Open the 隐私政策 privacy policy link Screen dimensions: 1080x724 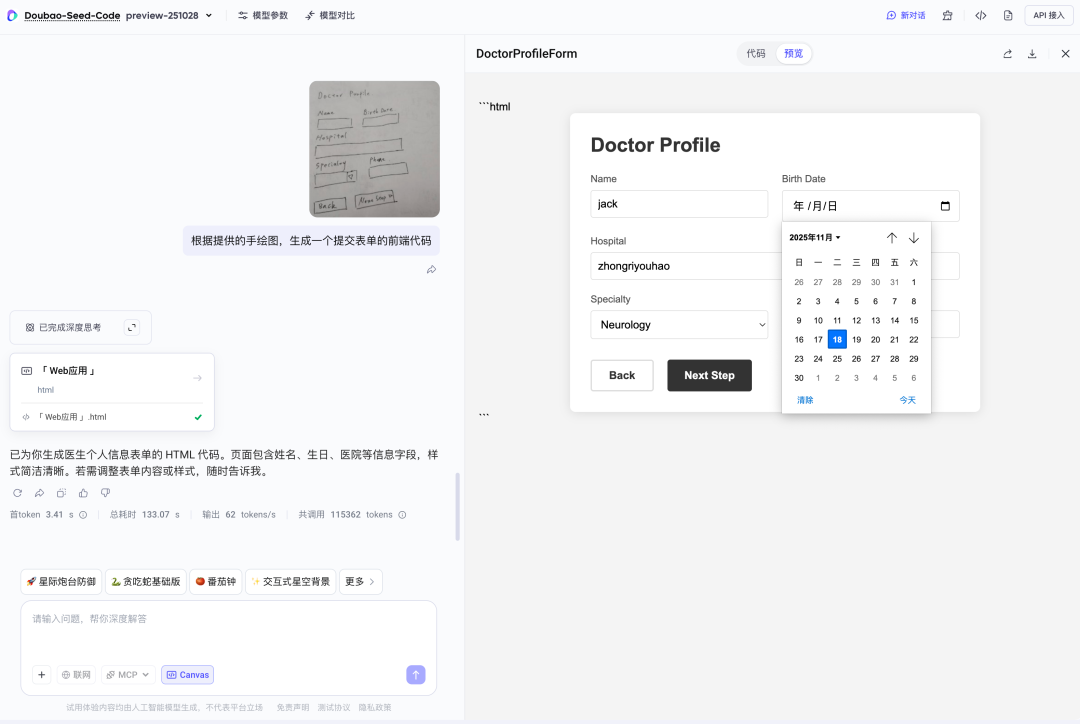click(x=375, y=707)
